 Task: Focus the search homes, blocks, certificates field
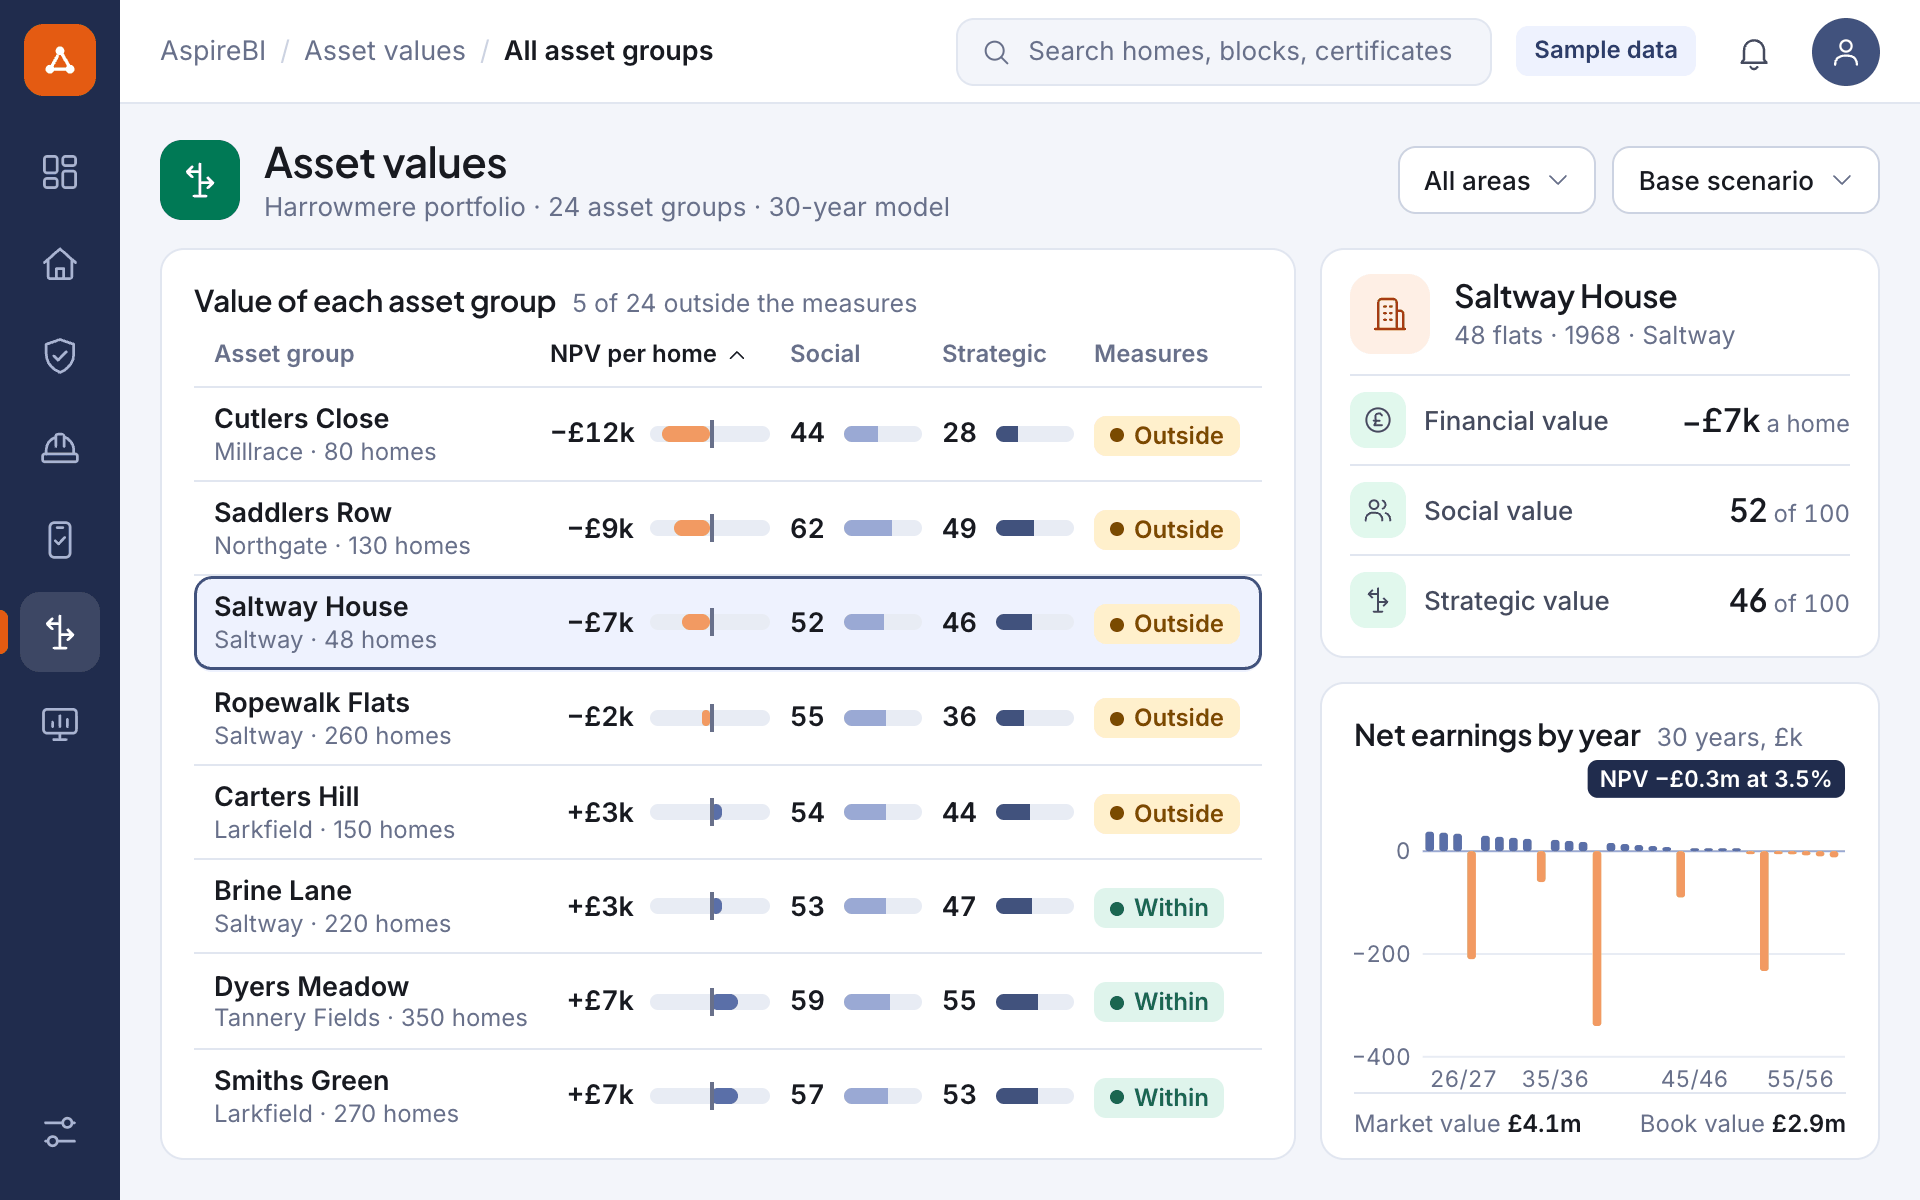(x=1224, y=52)
